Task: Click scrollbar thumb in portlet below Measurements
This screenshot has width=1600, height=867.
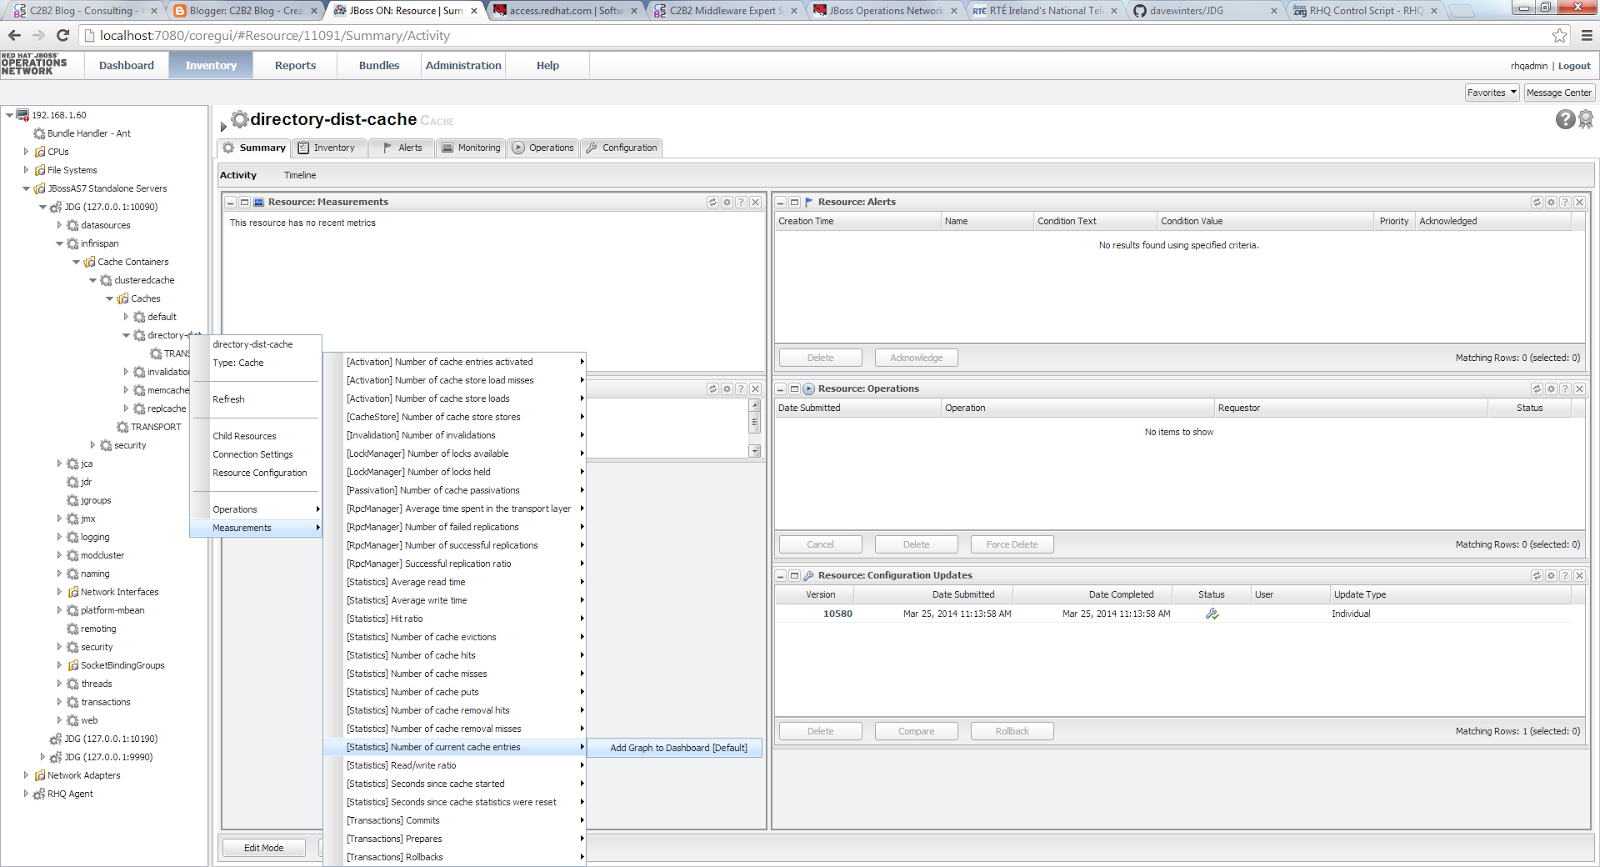Action: pos(755,422)
